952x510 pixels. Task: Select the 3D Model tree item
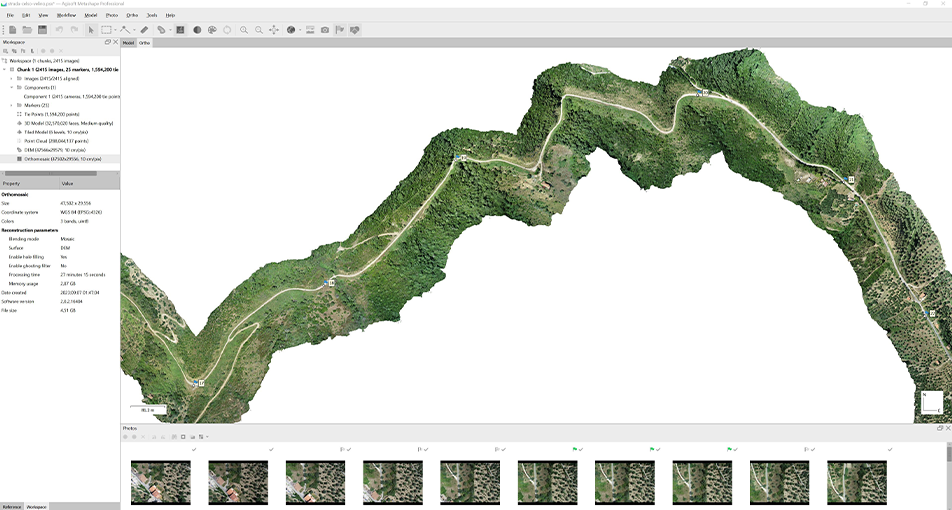[65, 123]
